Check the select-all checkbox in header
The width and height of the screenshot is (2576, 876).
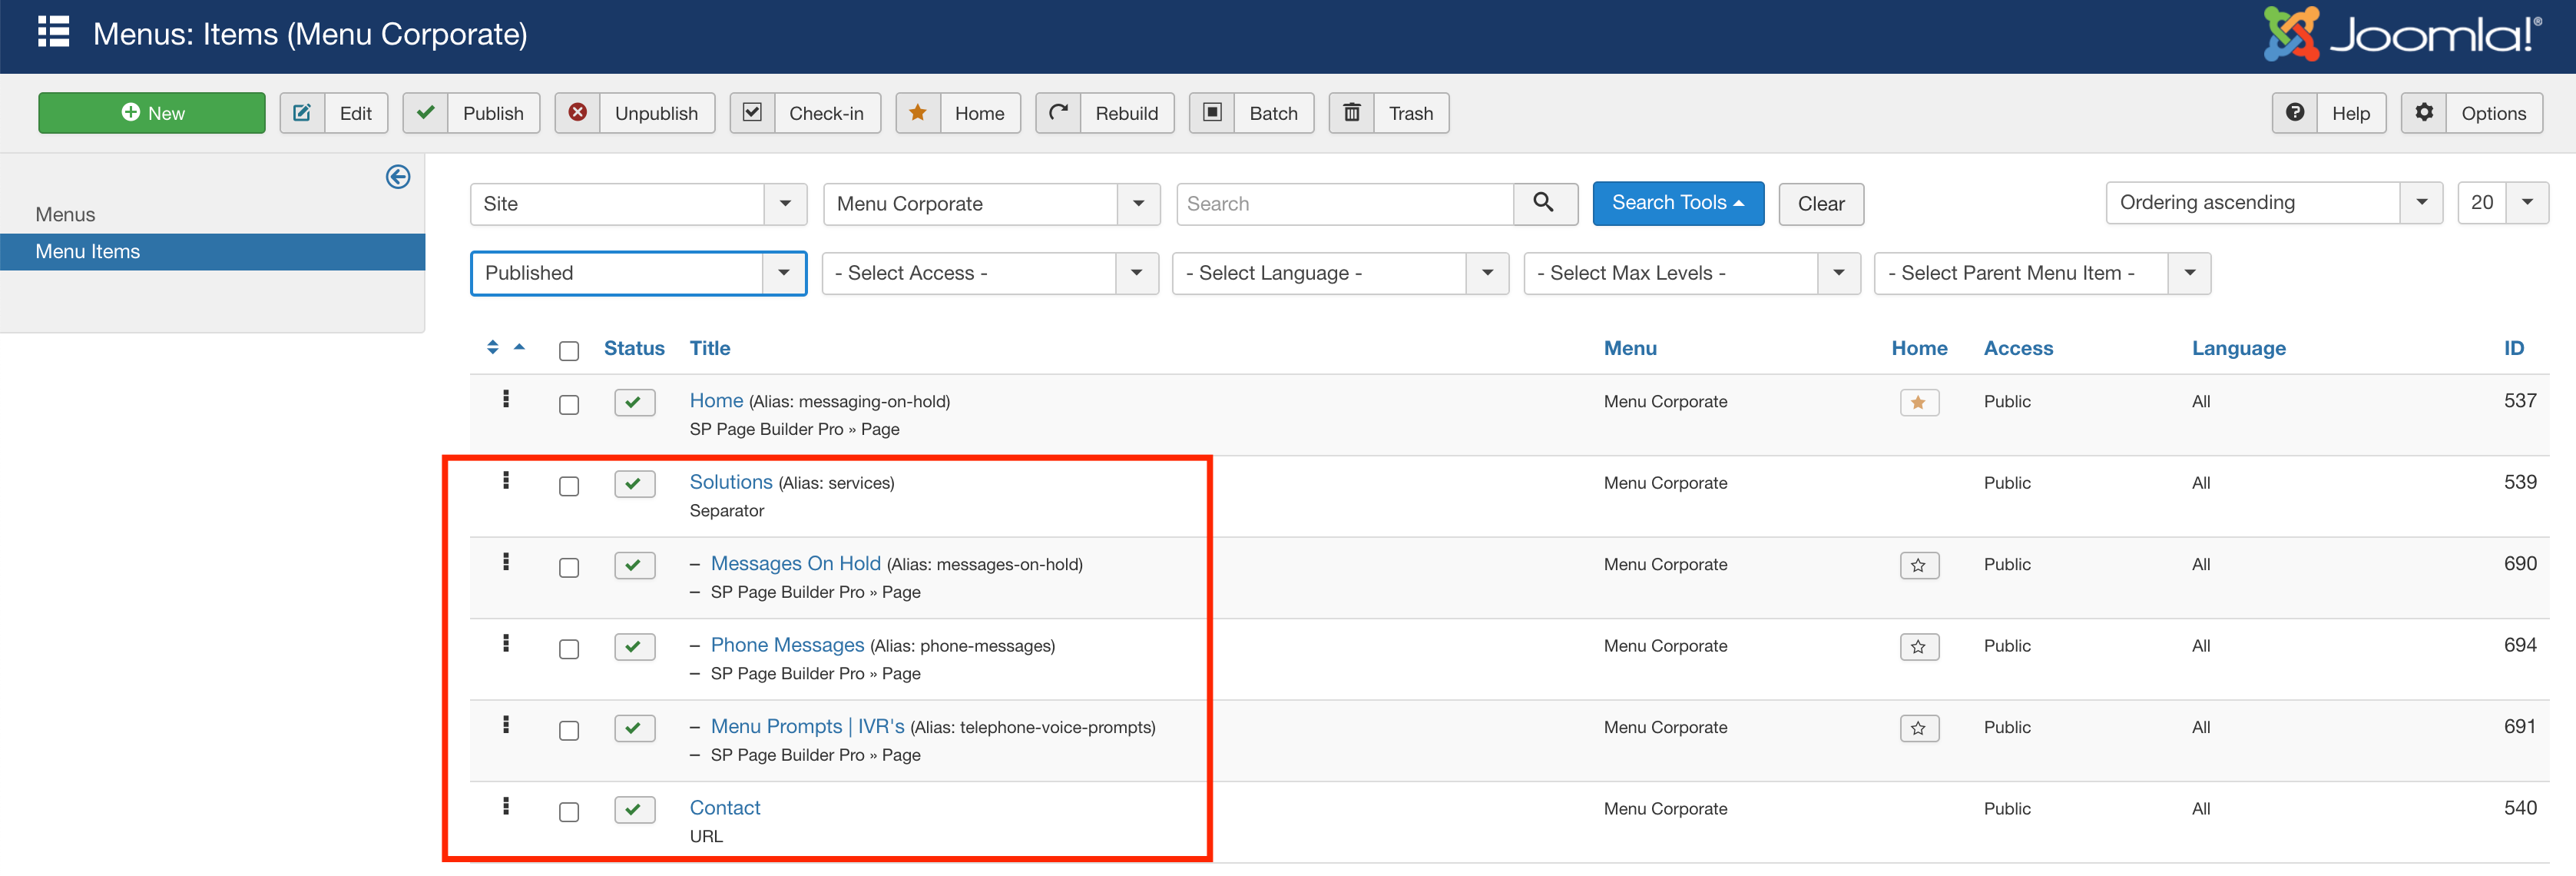[x=569, y=351]
